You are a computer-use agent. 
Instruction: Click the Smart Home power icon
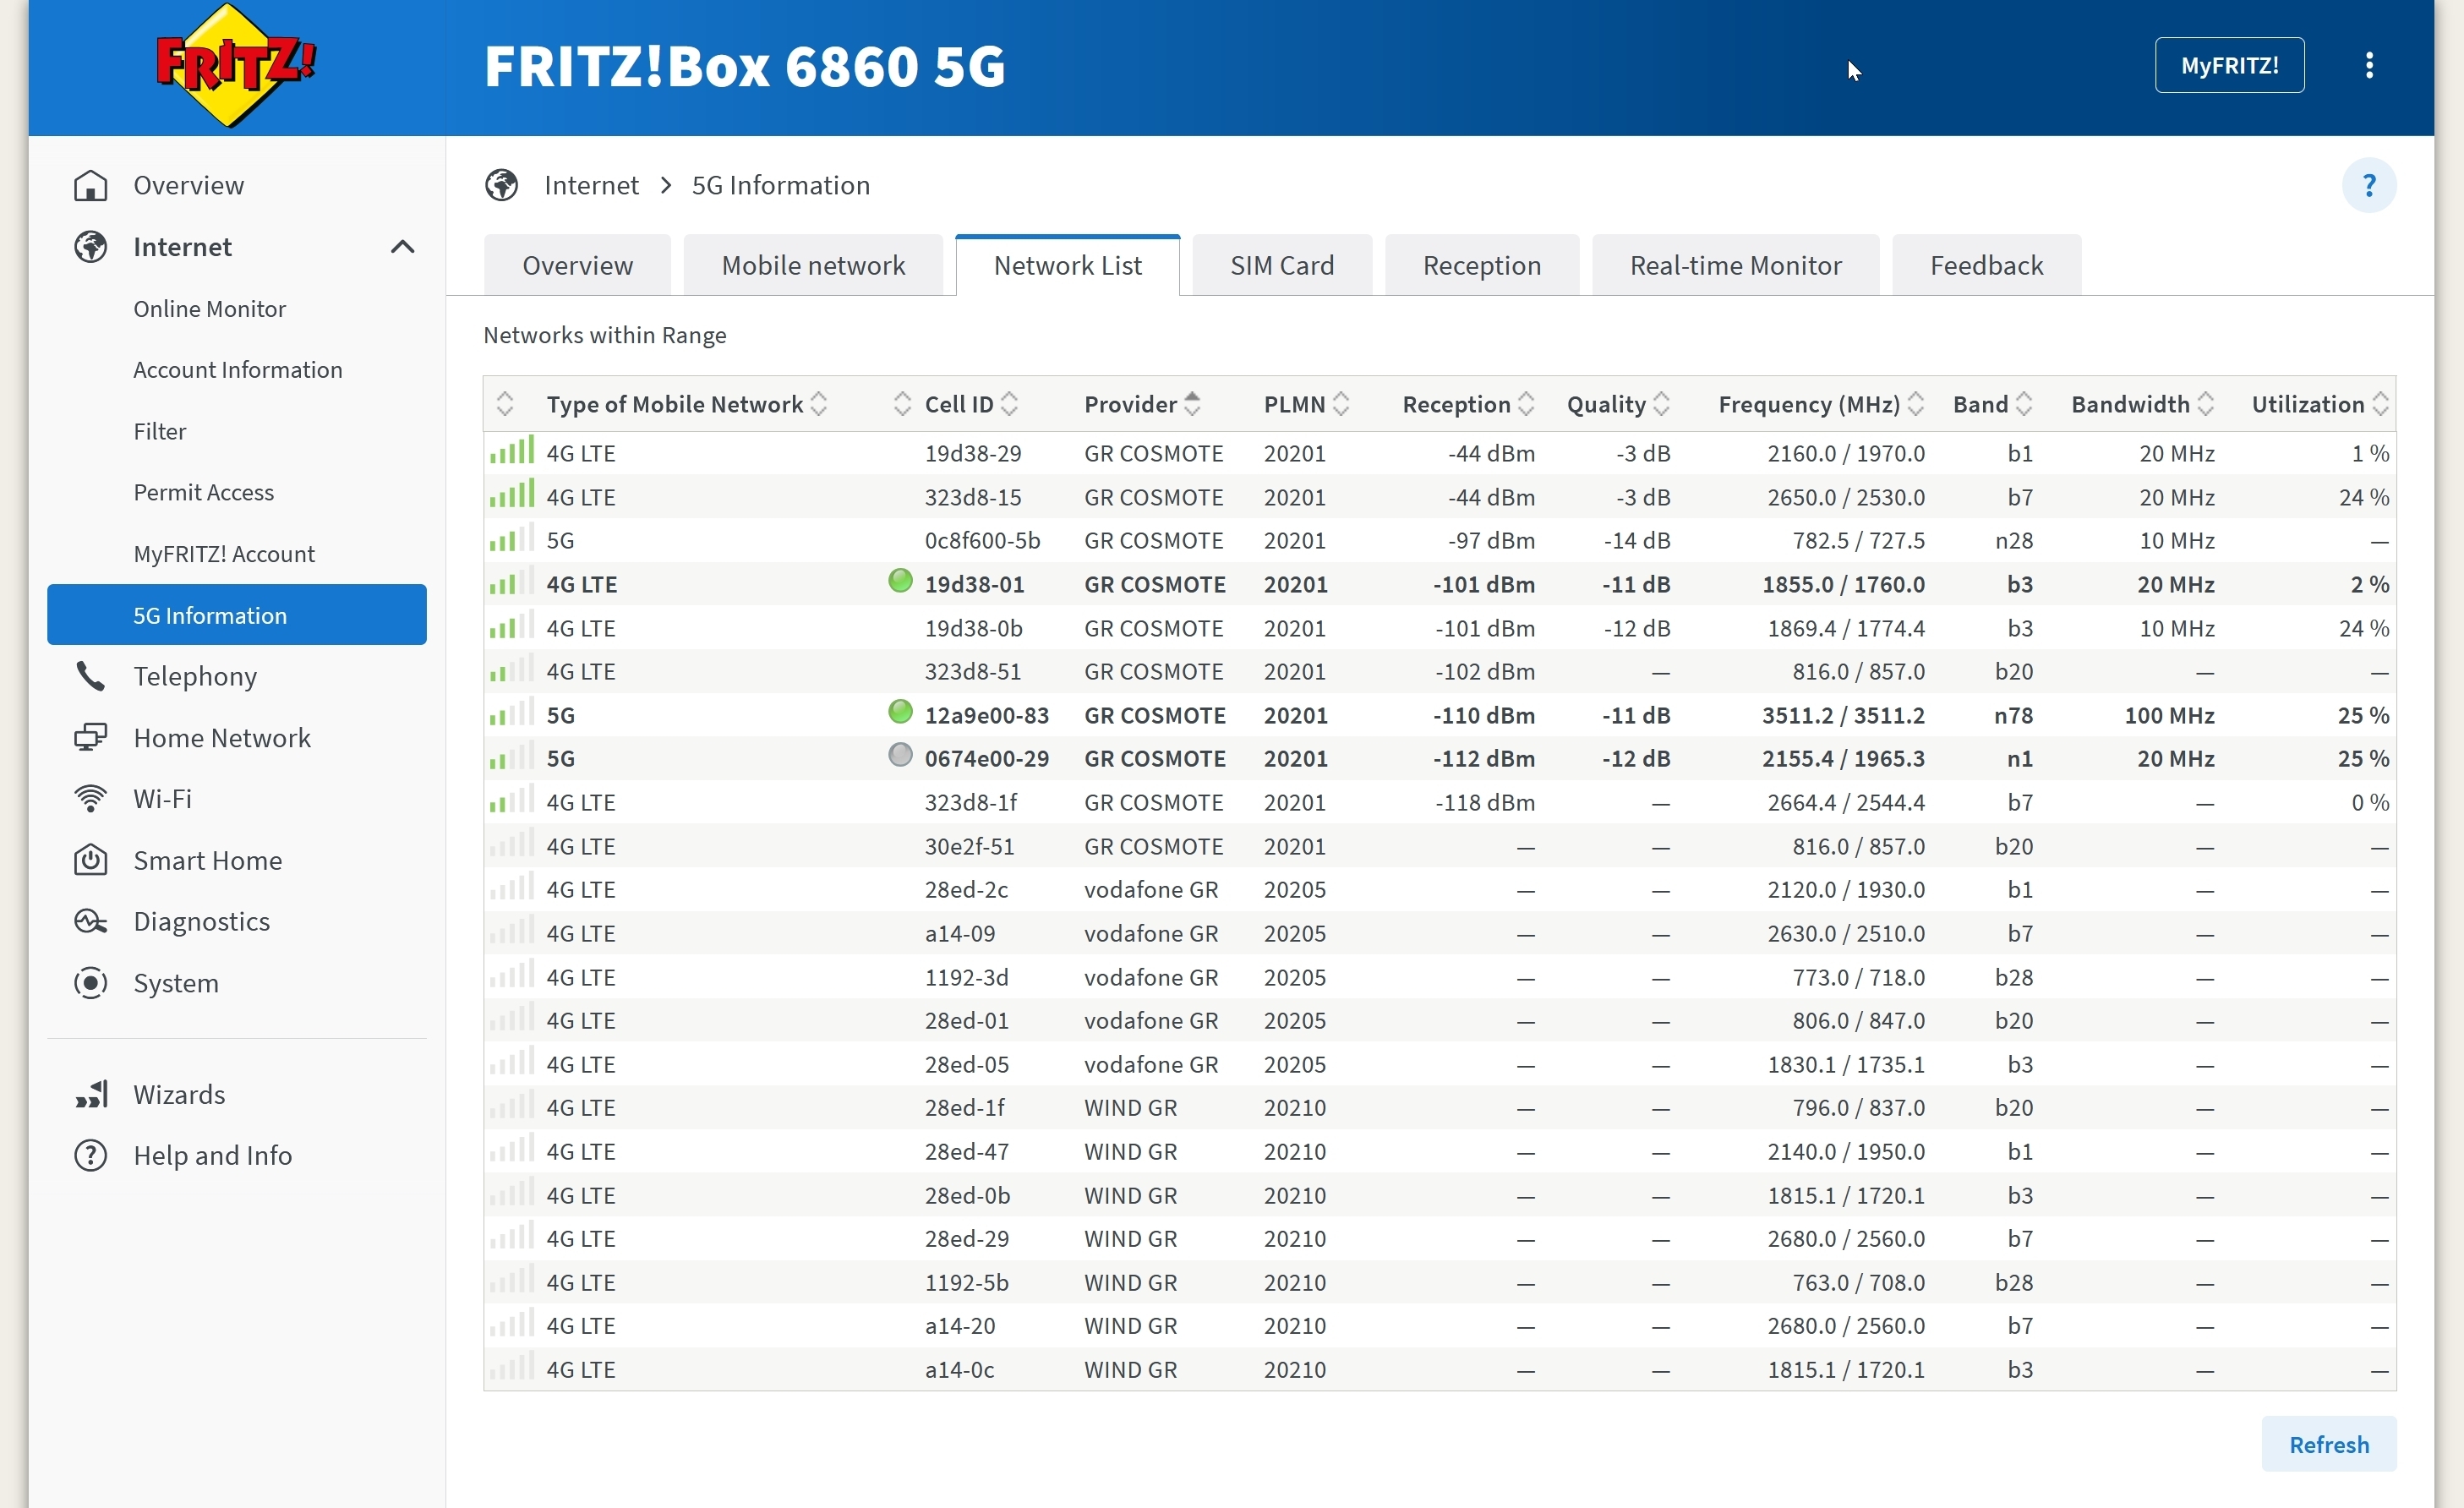click(x=91, y=860)
